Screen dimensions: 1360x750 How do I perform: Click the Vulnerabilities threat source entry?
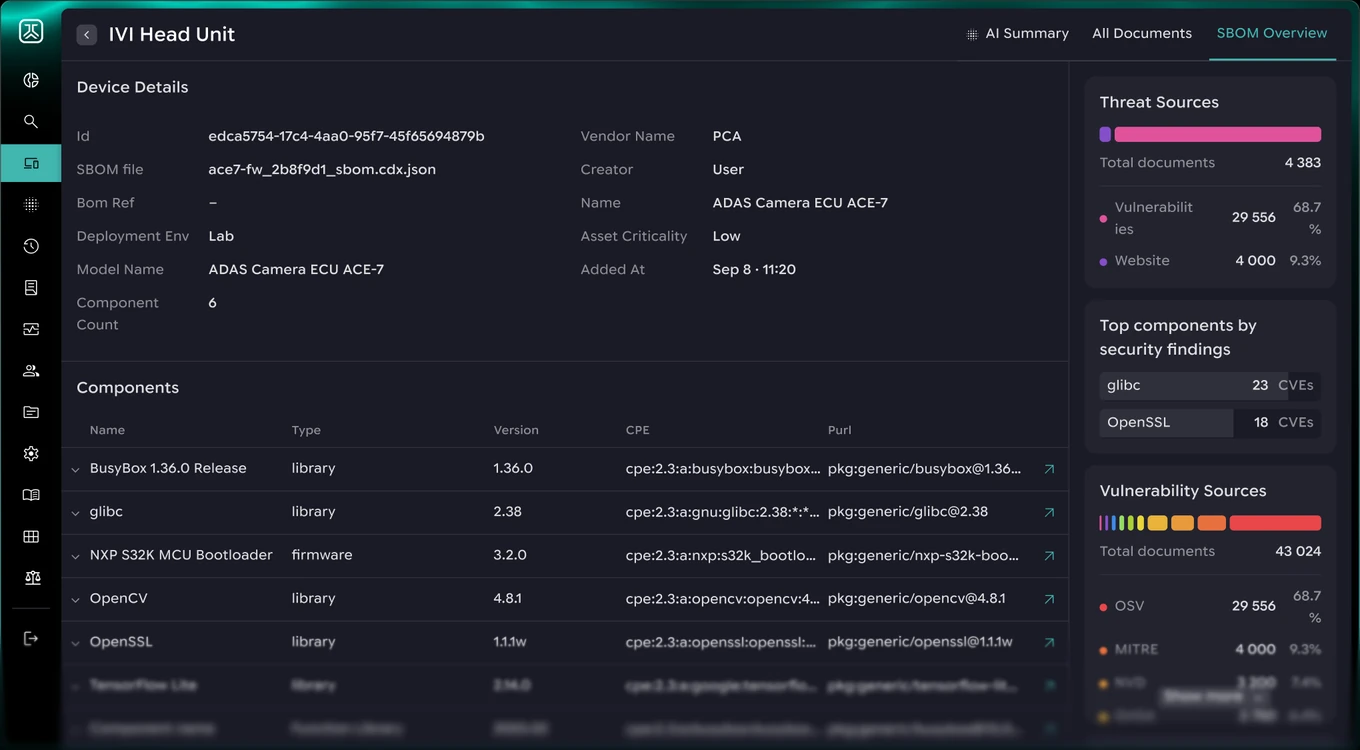tap(1210, 218)
